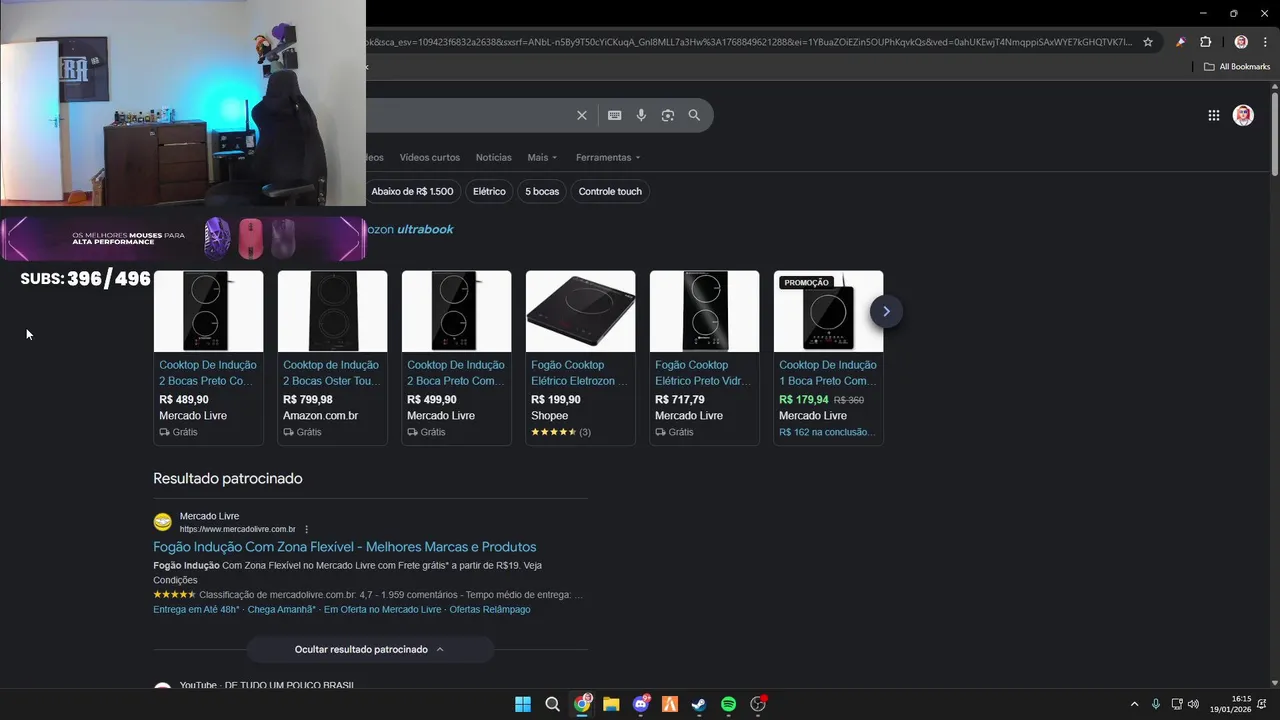Click the Mercado Livre ad favicon
The width and height of the screenshot is (1280, 720).
(x=162, y=522)
